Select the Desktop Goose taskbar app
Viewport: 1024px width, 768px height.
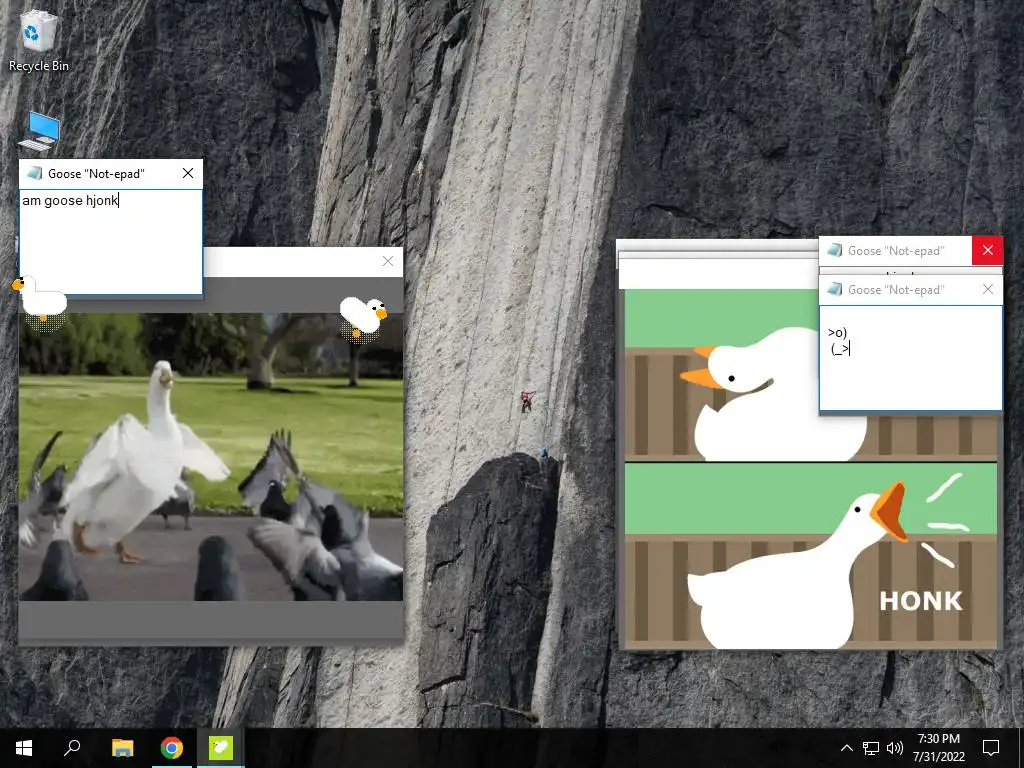(x=221, y=748)
